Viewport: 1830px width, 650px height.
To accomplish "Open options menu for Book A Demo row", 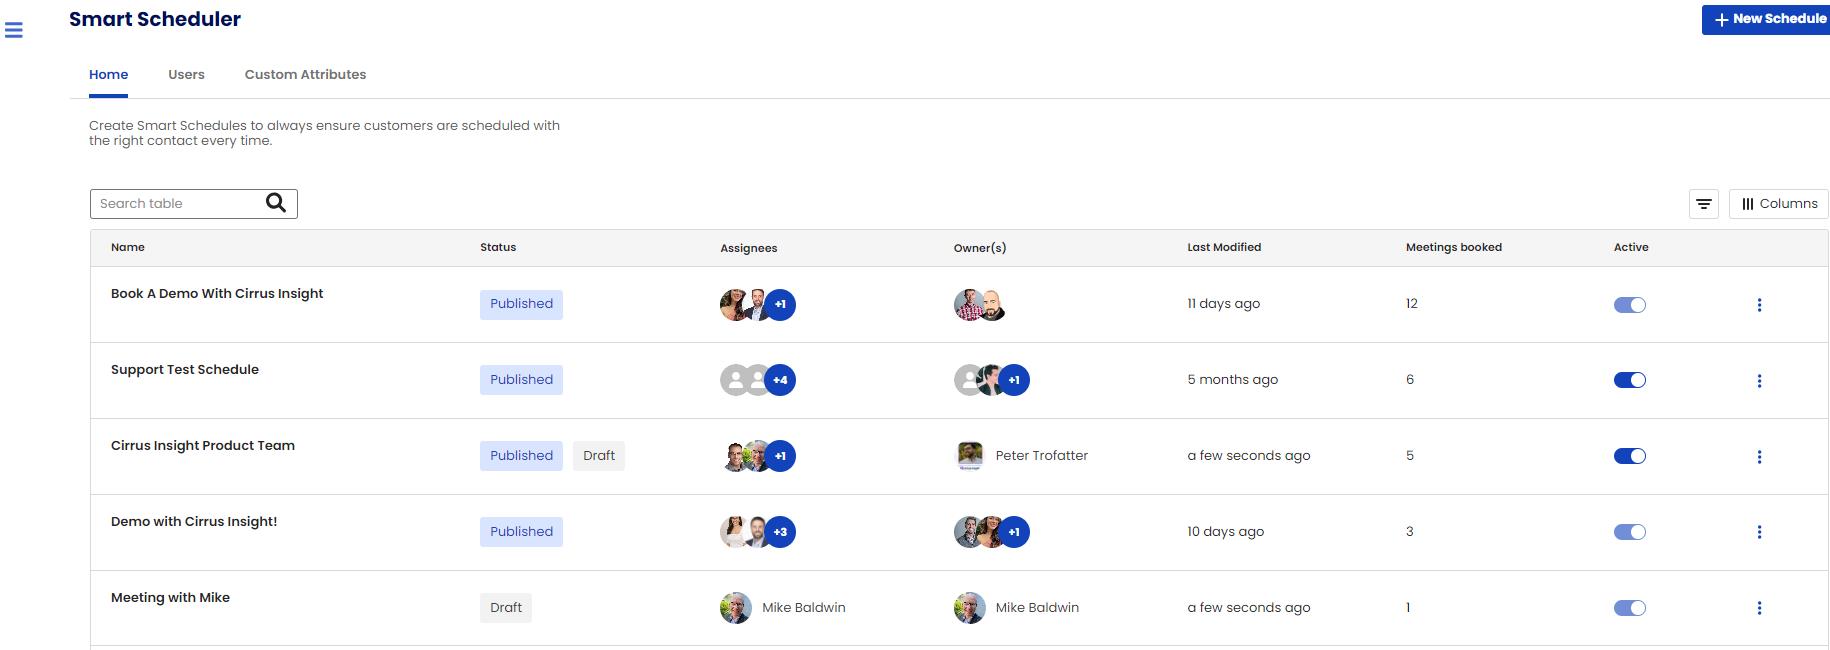I will [x=1759, y=305].
